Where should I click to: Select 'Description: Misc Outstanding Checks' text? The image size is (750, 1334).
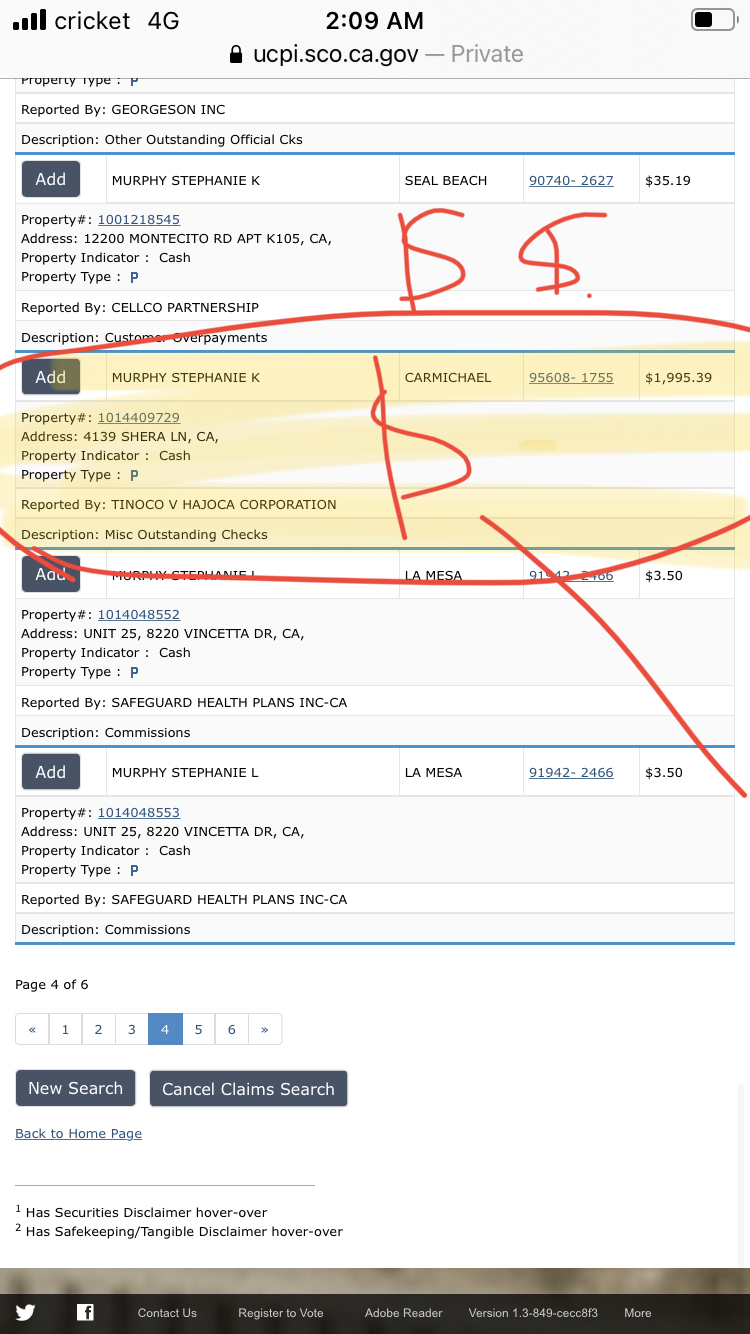(x=144, y=534)
